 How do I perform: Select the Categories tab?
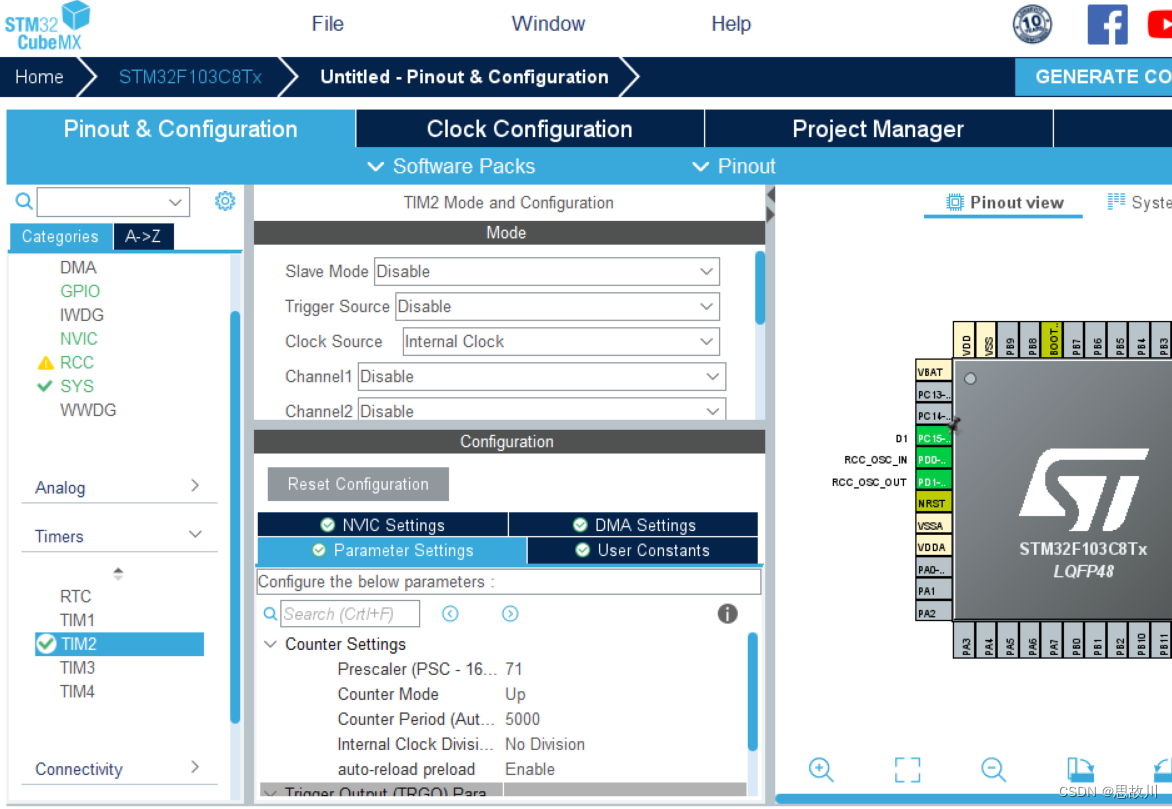click(x=61, y=236)
